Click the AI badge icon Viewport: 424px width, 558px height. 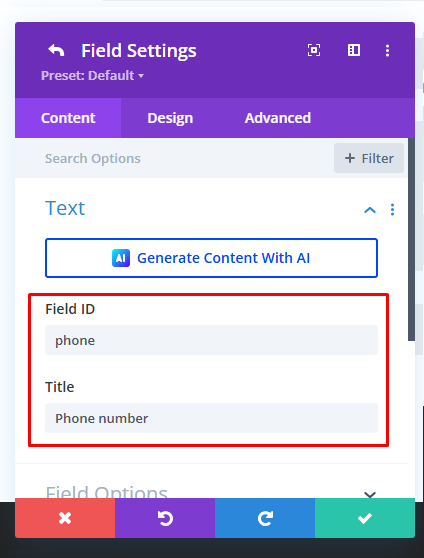click(121, 258)
